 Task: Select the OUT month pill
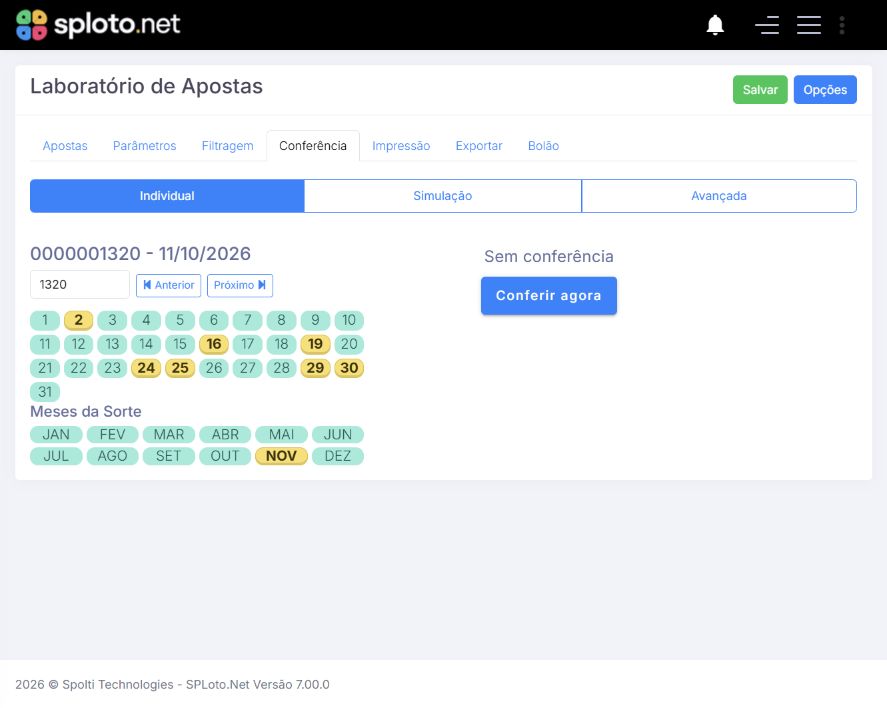point(225,456)
